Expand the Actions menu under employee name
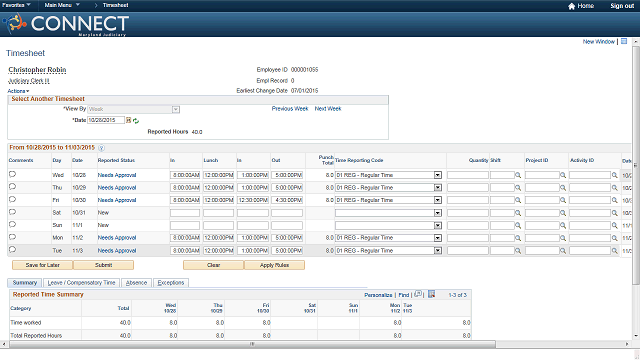 (18, 91)
